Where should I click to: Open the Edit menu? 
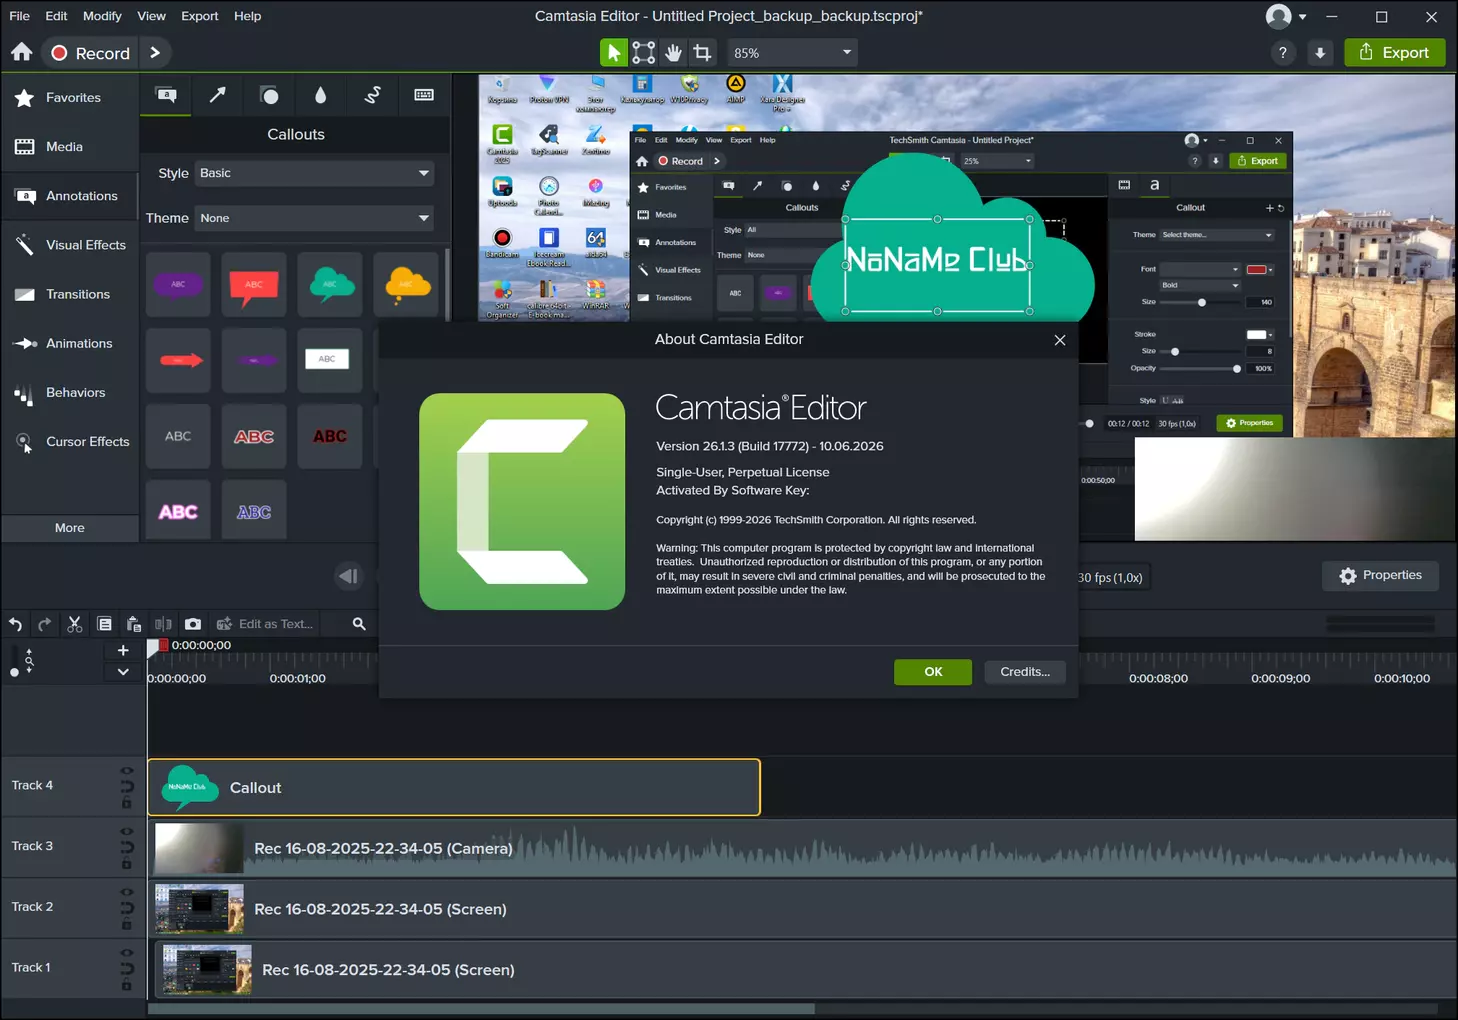click(56, 16)
